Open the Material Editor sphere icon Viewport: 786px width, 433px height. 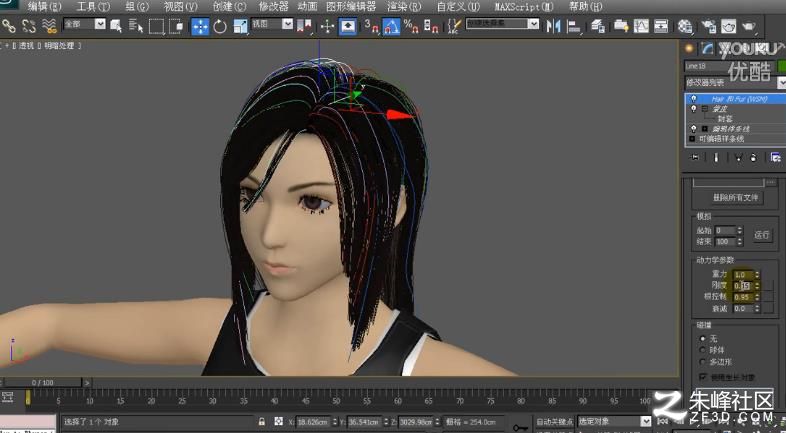tap(685, 26)
